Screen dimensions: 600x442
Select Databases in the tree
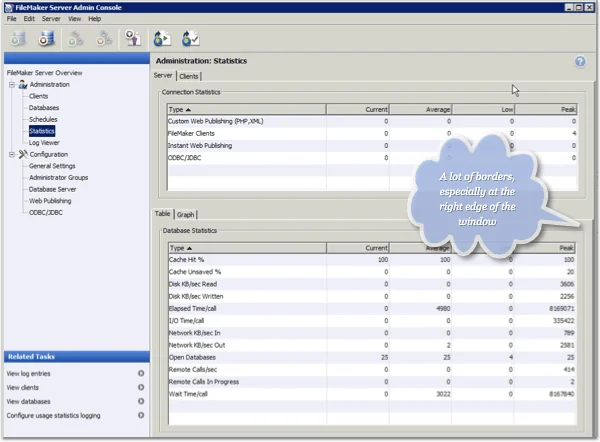(44, 108)
